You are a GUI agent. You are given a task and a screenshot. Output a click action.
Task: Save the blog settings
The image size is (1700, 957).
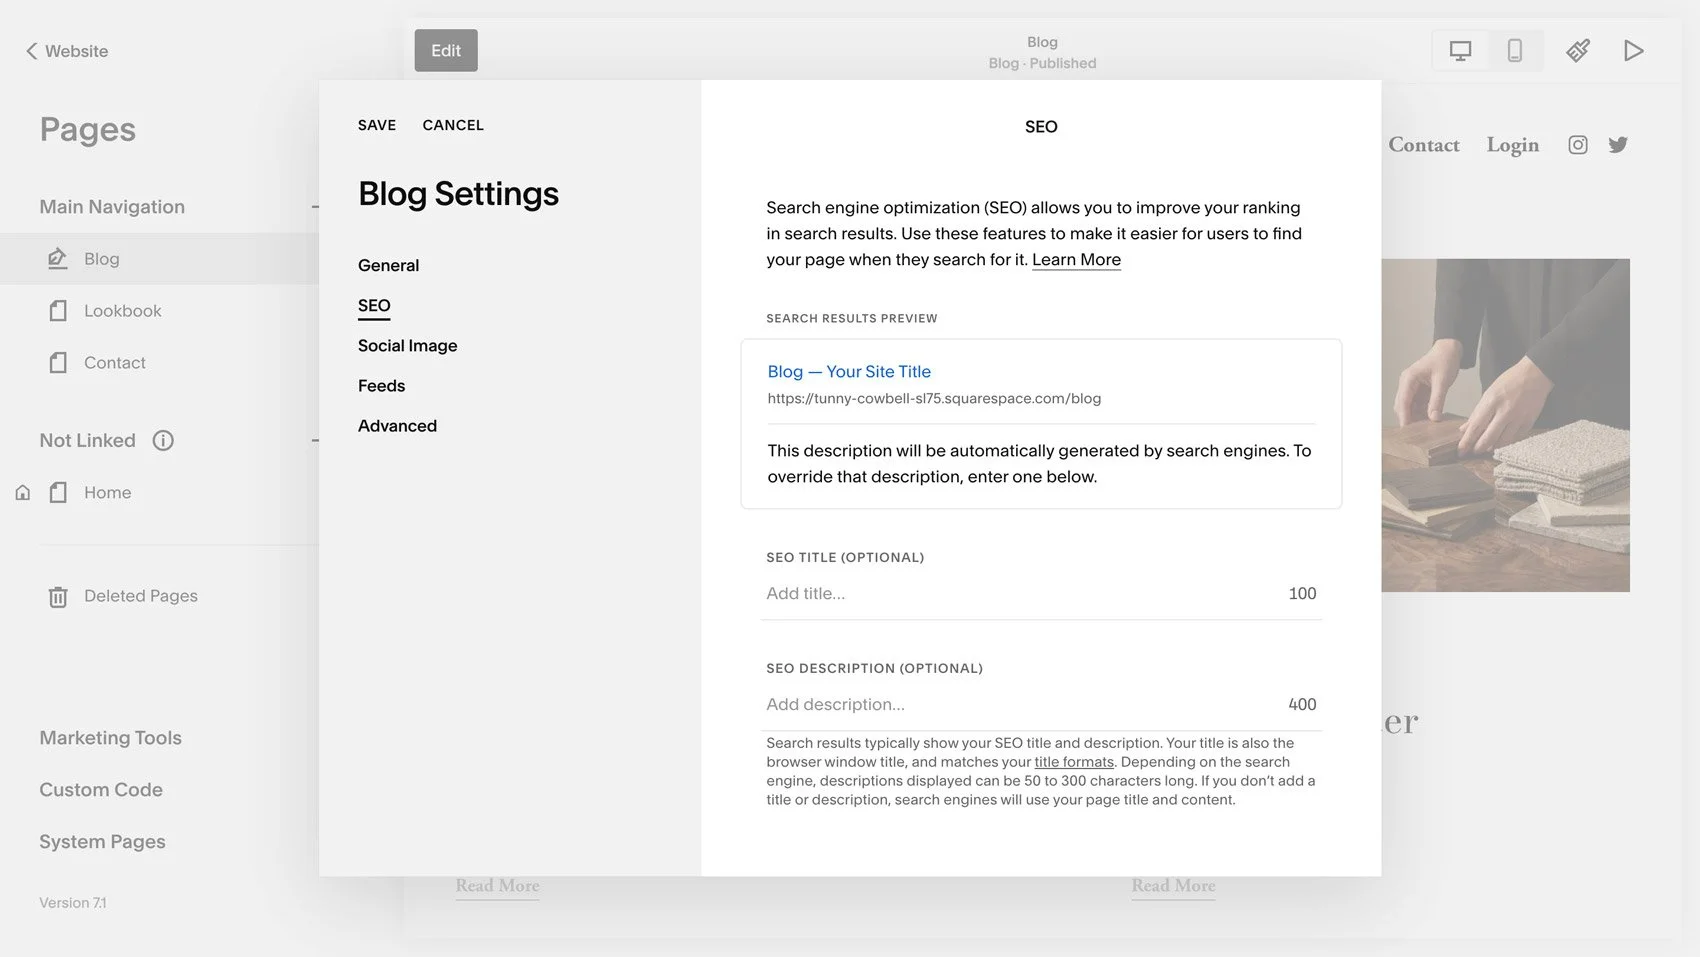(x=377, y=125)
